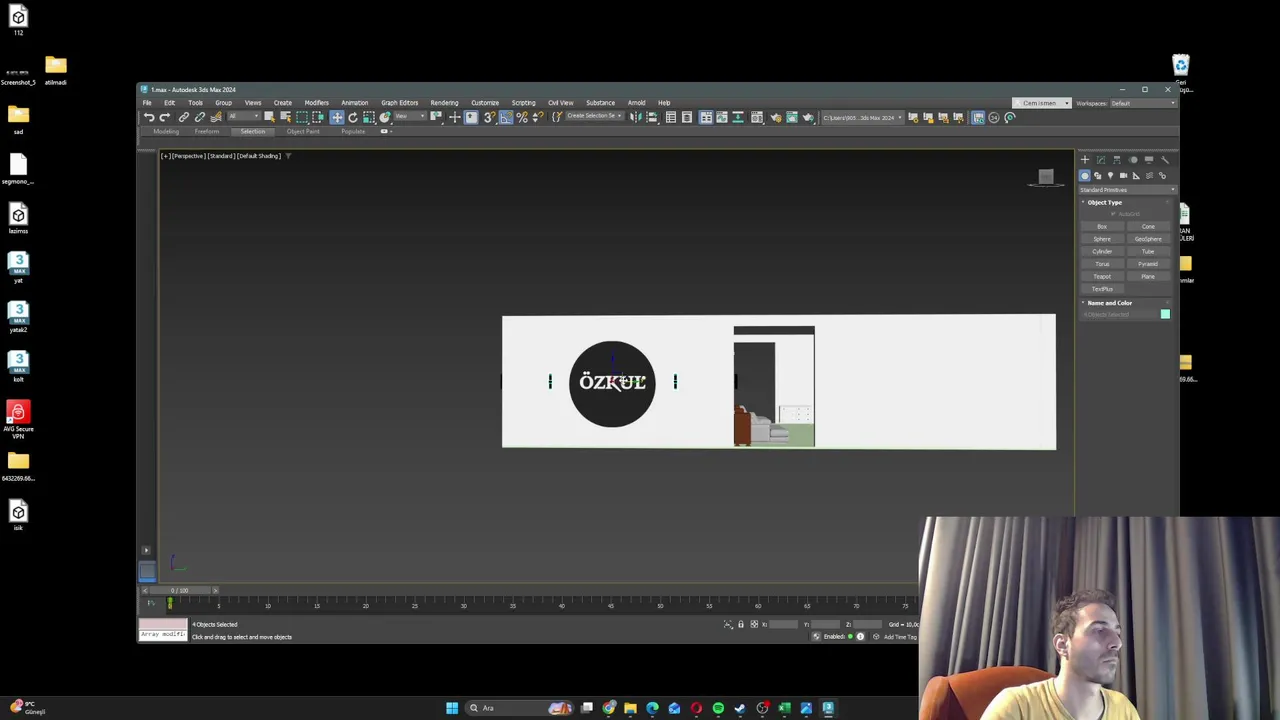Activate the Select and Scale tool
This screenshot has height=720, width=1280.
369,117
